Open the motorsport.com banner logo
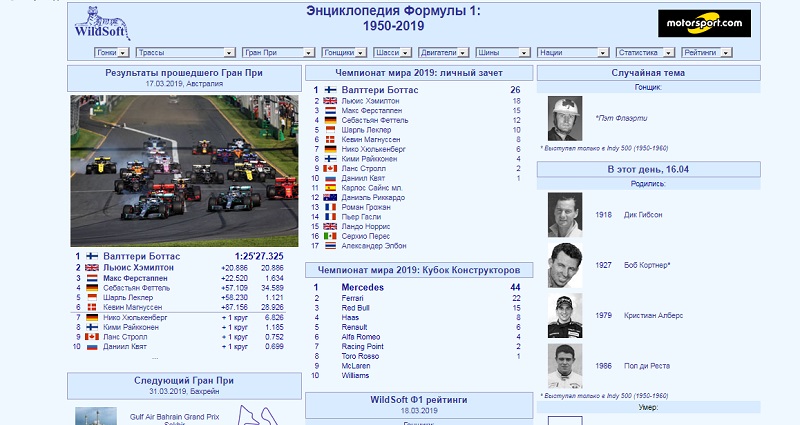800x425 pixels. tap(704, 23)
